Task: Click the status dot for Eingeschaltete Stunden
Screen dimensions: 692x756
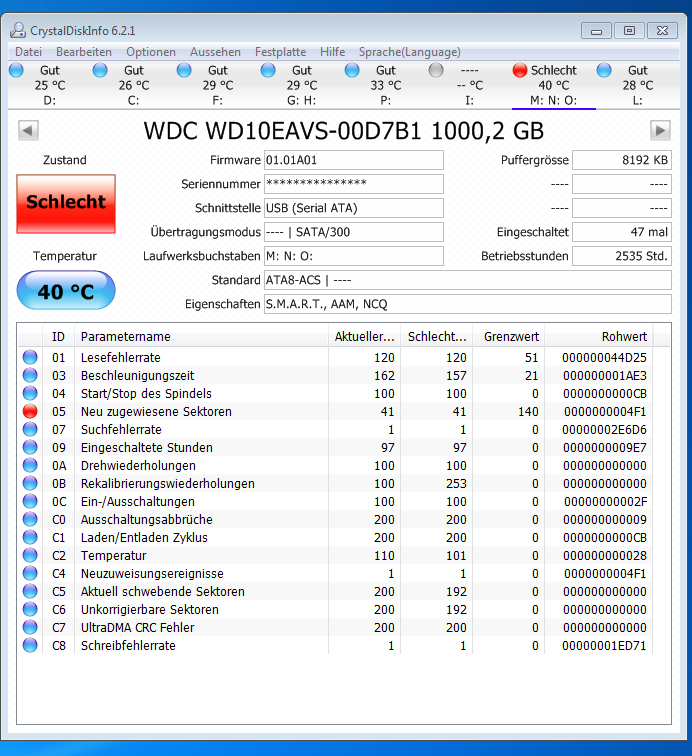Action: click(30, 447)
